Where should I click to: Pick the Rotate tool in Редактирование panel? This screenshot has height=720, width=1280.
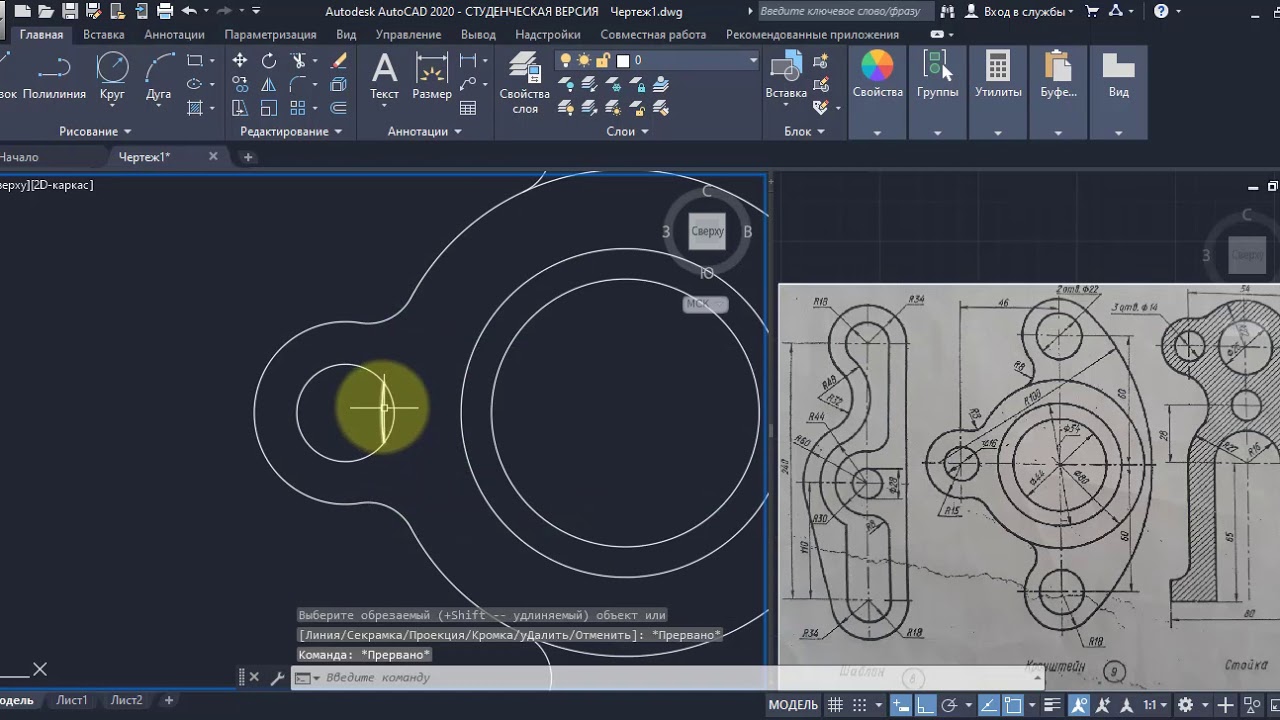click(x=269, y=61)
